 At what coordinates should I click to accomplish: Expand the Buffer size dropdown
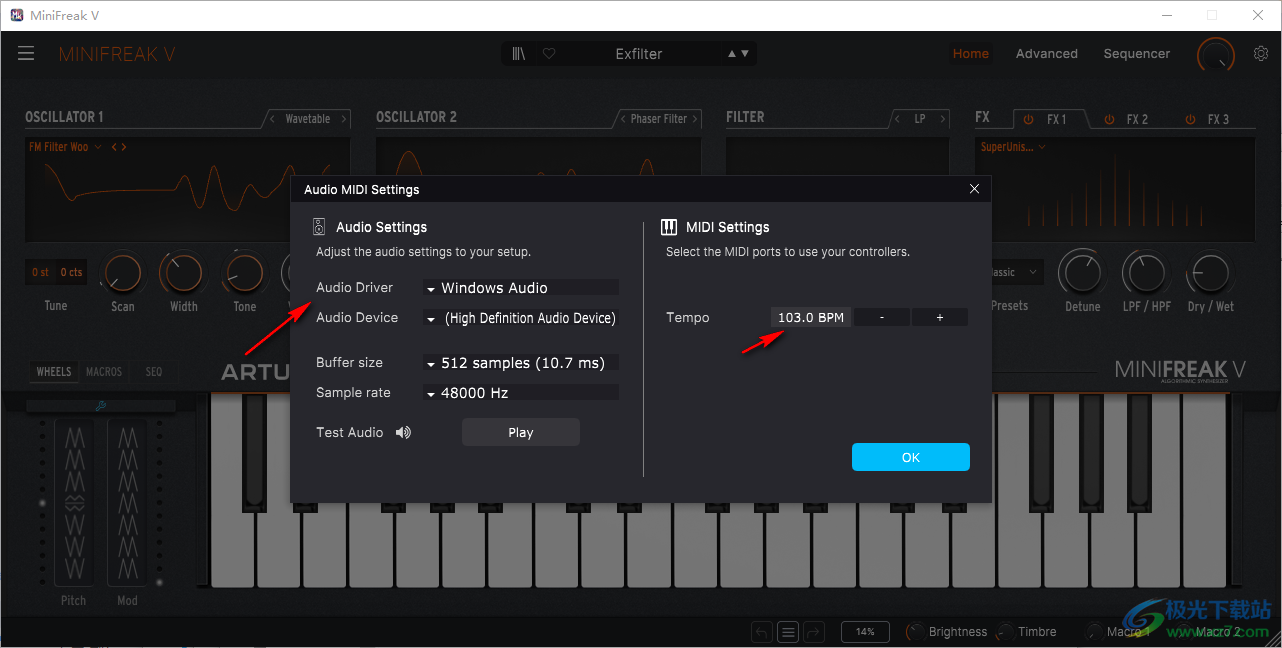520,363
